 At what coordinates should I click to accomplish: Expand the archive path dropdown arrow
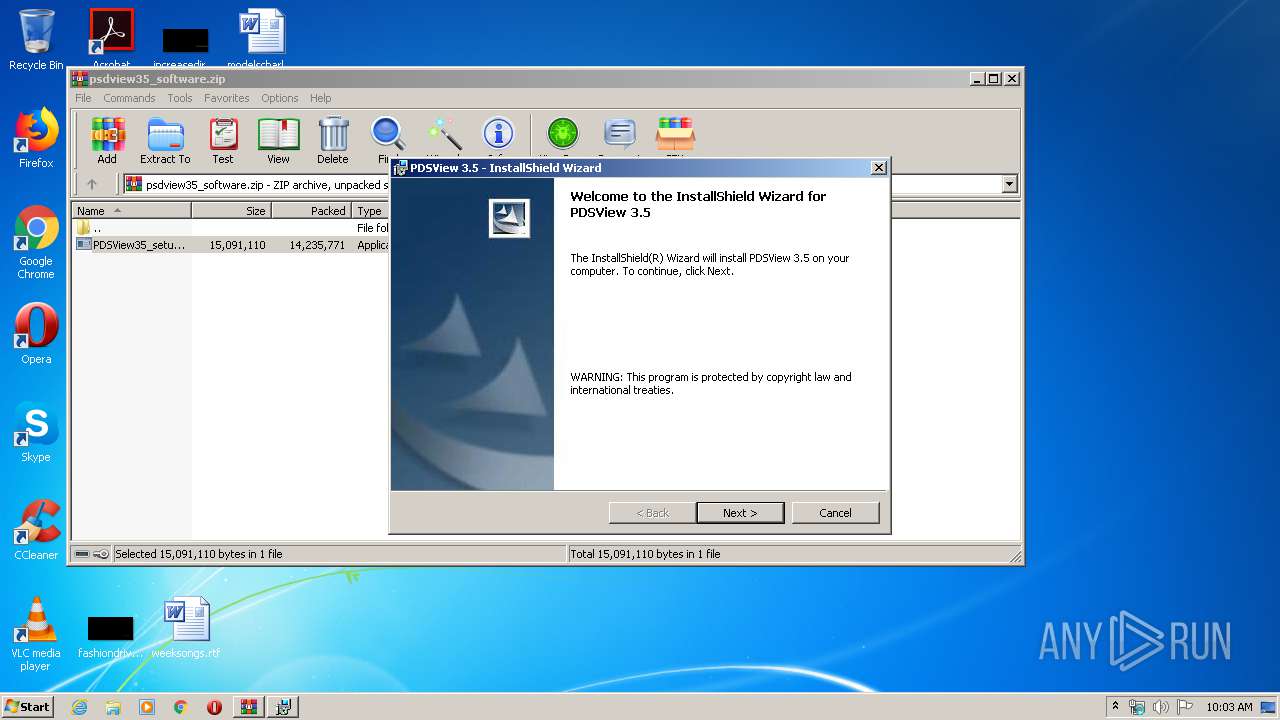pyautogui.click(x=1009, y=184)
